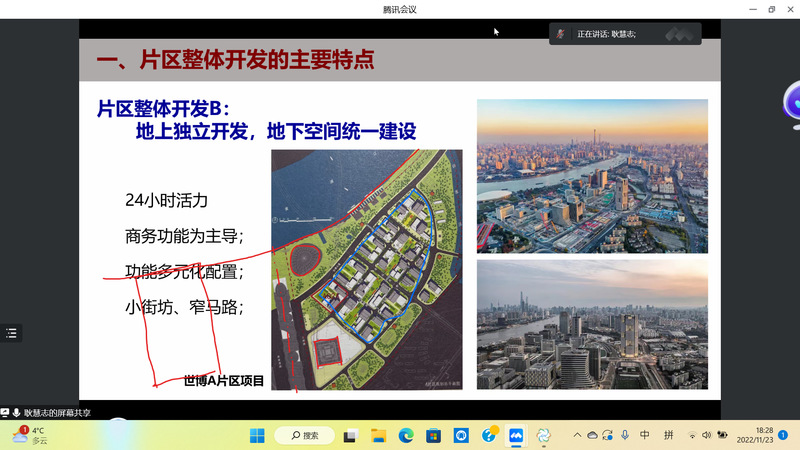The width and height of the screenshot is (800, 450).
Task: Click the Windows Start button
Action: (x=256, y=436)
